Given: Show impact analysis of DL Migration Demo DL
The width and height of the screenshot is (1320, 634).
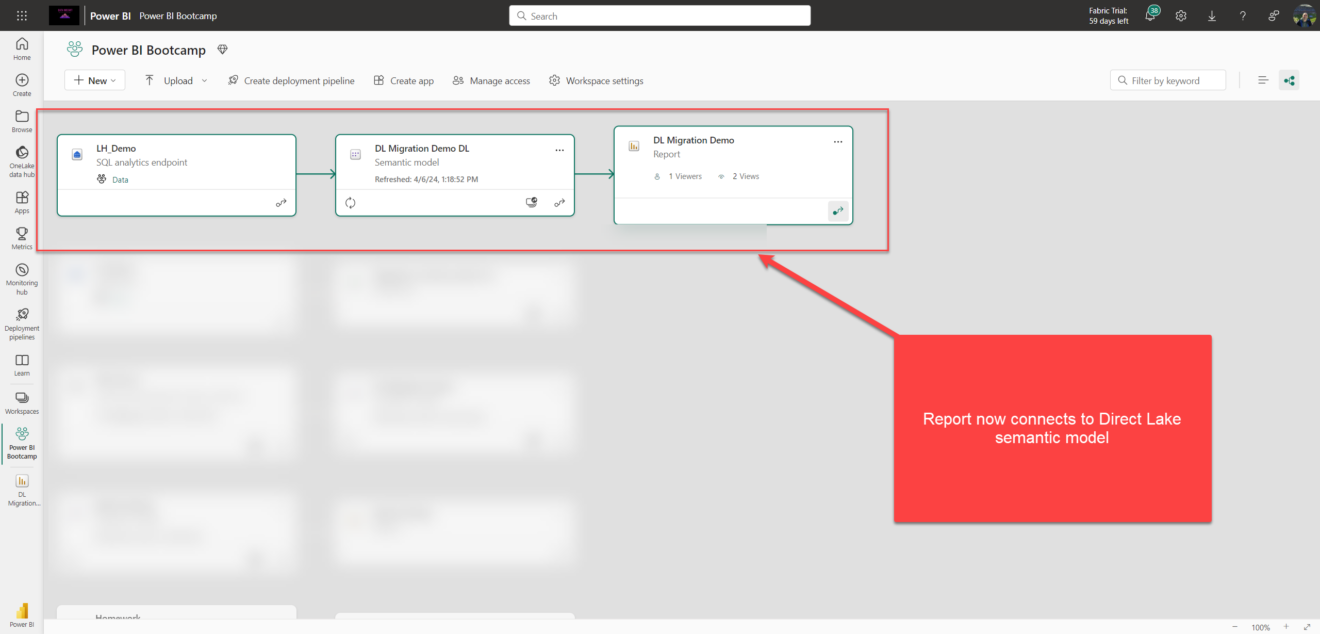Looking at the screenshot, I should 533,202.
